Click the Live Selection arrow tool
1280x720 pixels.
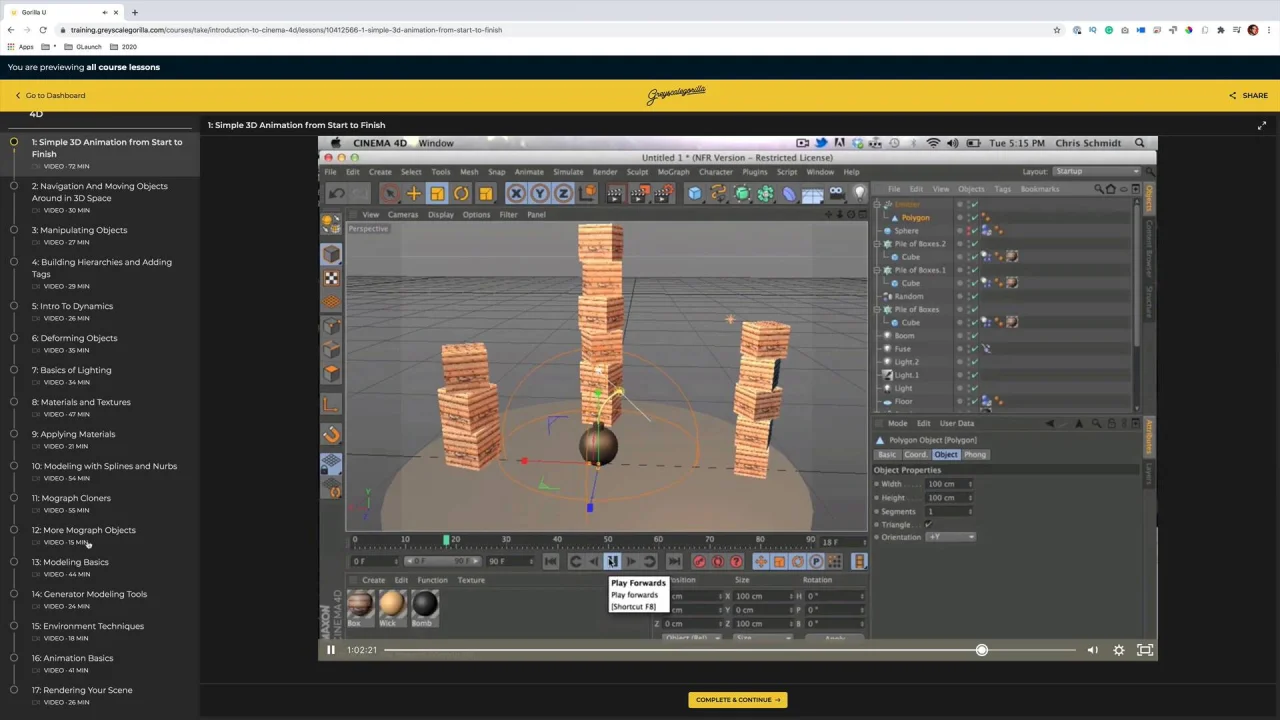pos(389,193)
